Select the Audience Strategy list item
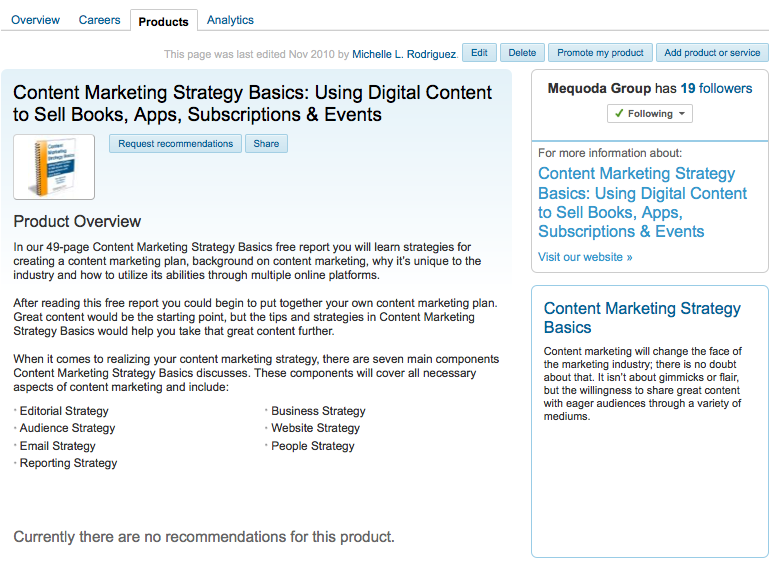Image resolution: width=776 pixels, height=563 pixels. point(67,428)
